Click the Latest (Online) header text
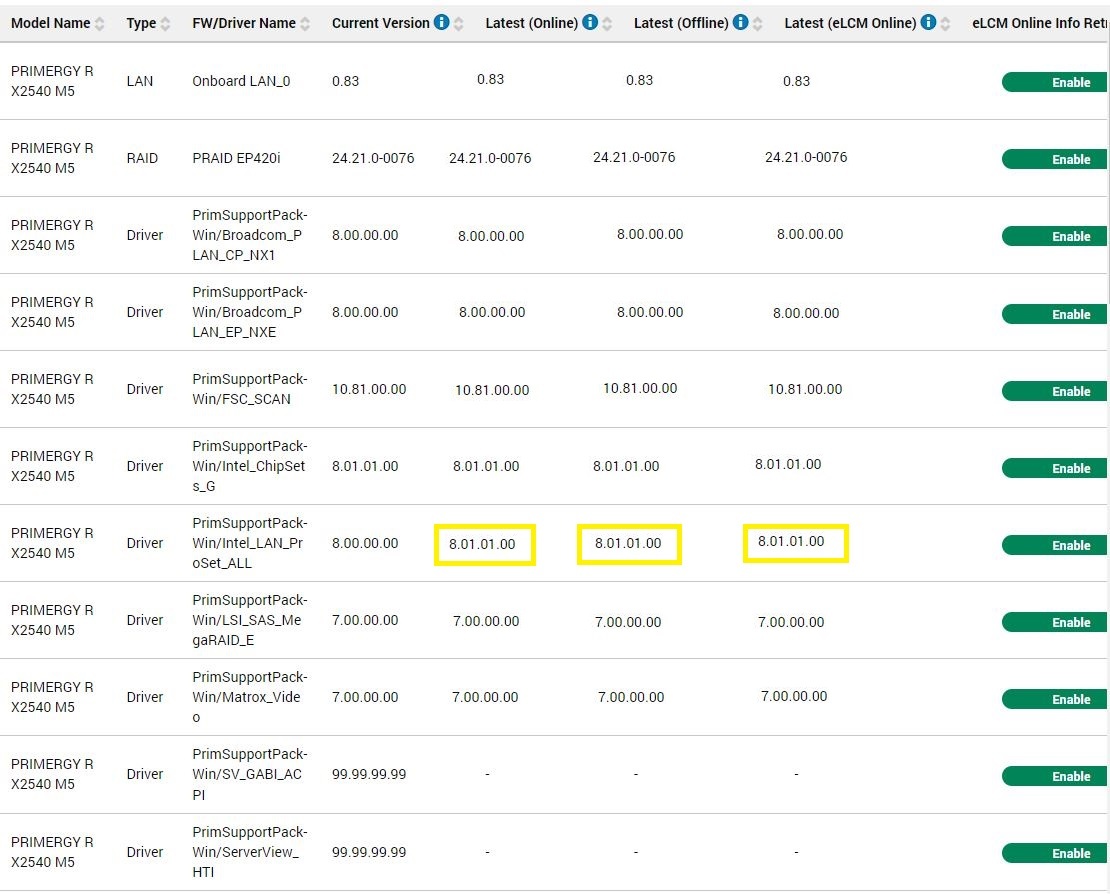The image size is (1110, 894). click(532, 23)
